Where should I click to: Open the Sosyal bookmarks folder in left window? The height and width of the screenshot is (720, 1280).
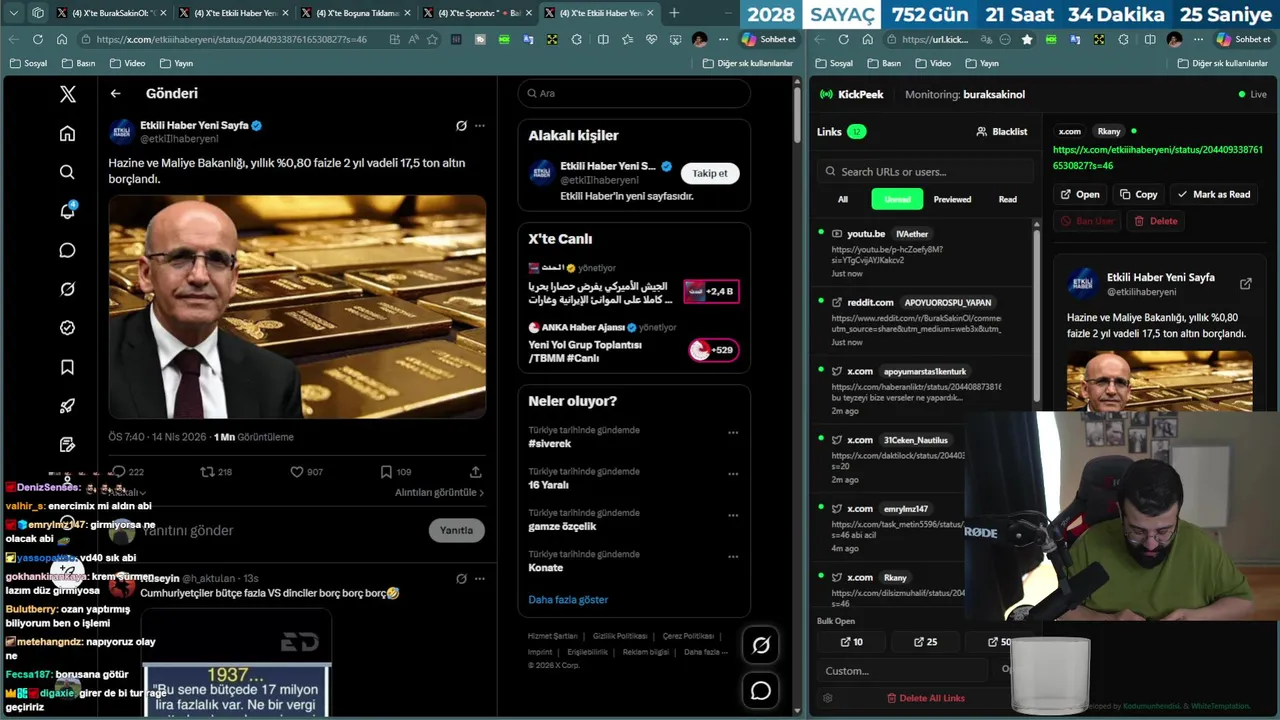pyautogui.click(x=28, y=63)
